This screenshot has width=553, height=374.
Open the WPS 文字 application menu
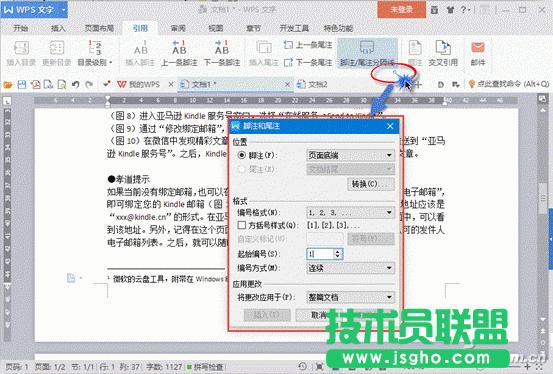click(34, 10)
